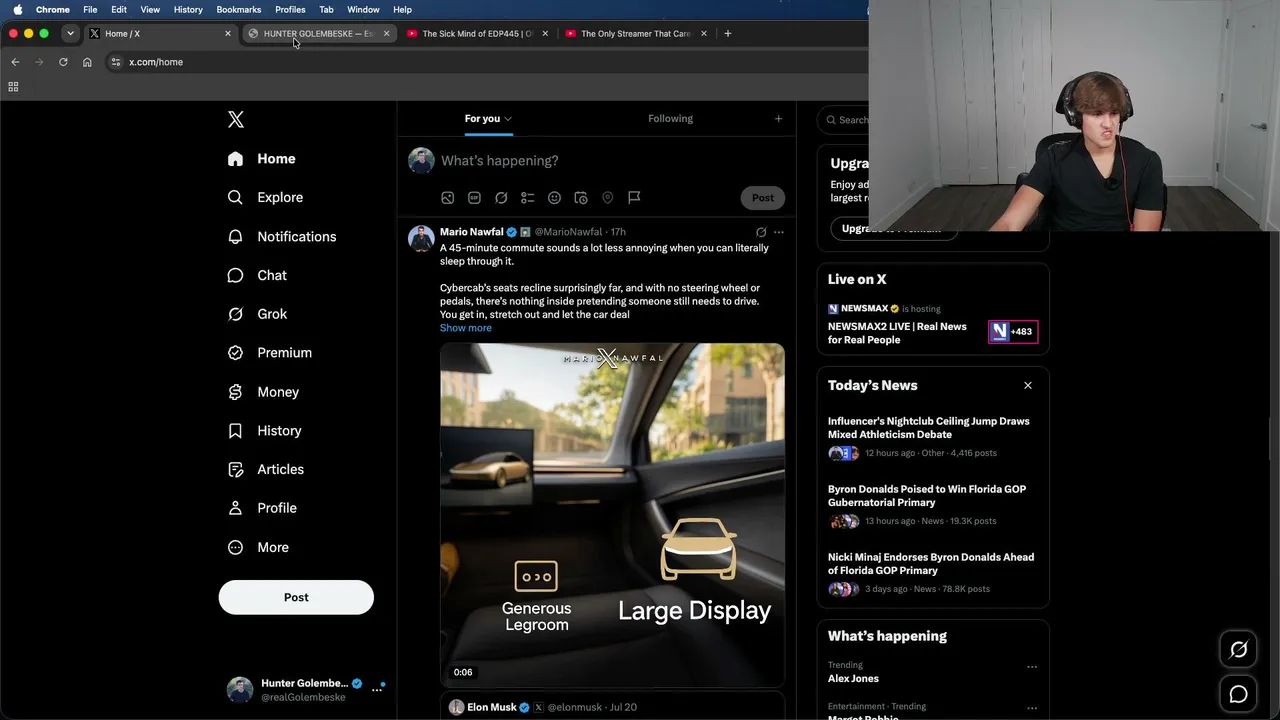This screenshot has height=720, width=1280.
Task: Click Mario Nawfal's avatar on the post
Action: click(x=421, y=238)
